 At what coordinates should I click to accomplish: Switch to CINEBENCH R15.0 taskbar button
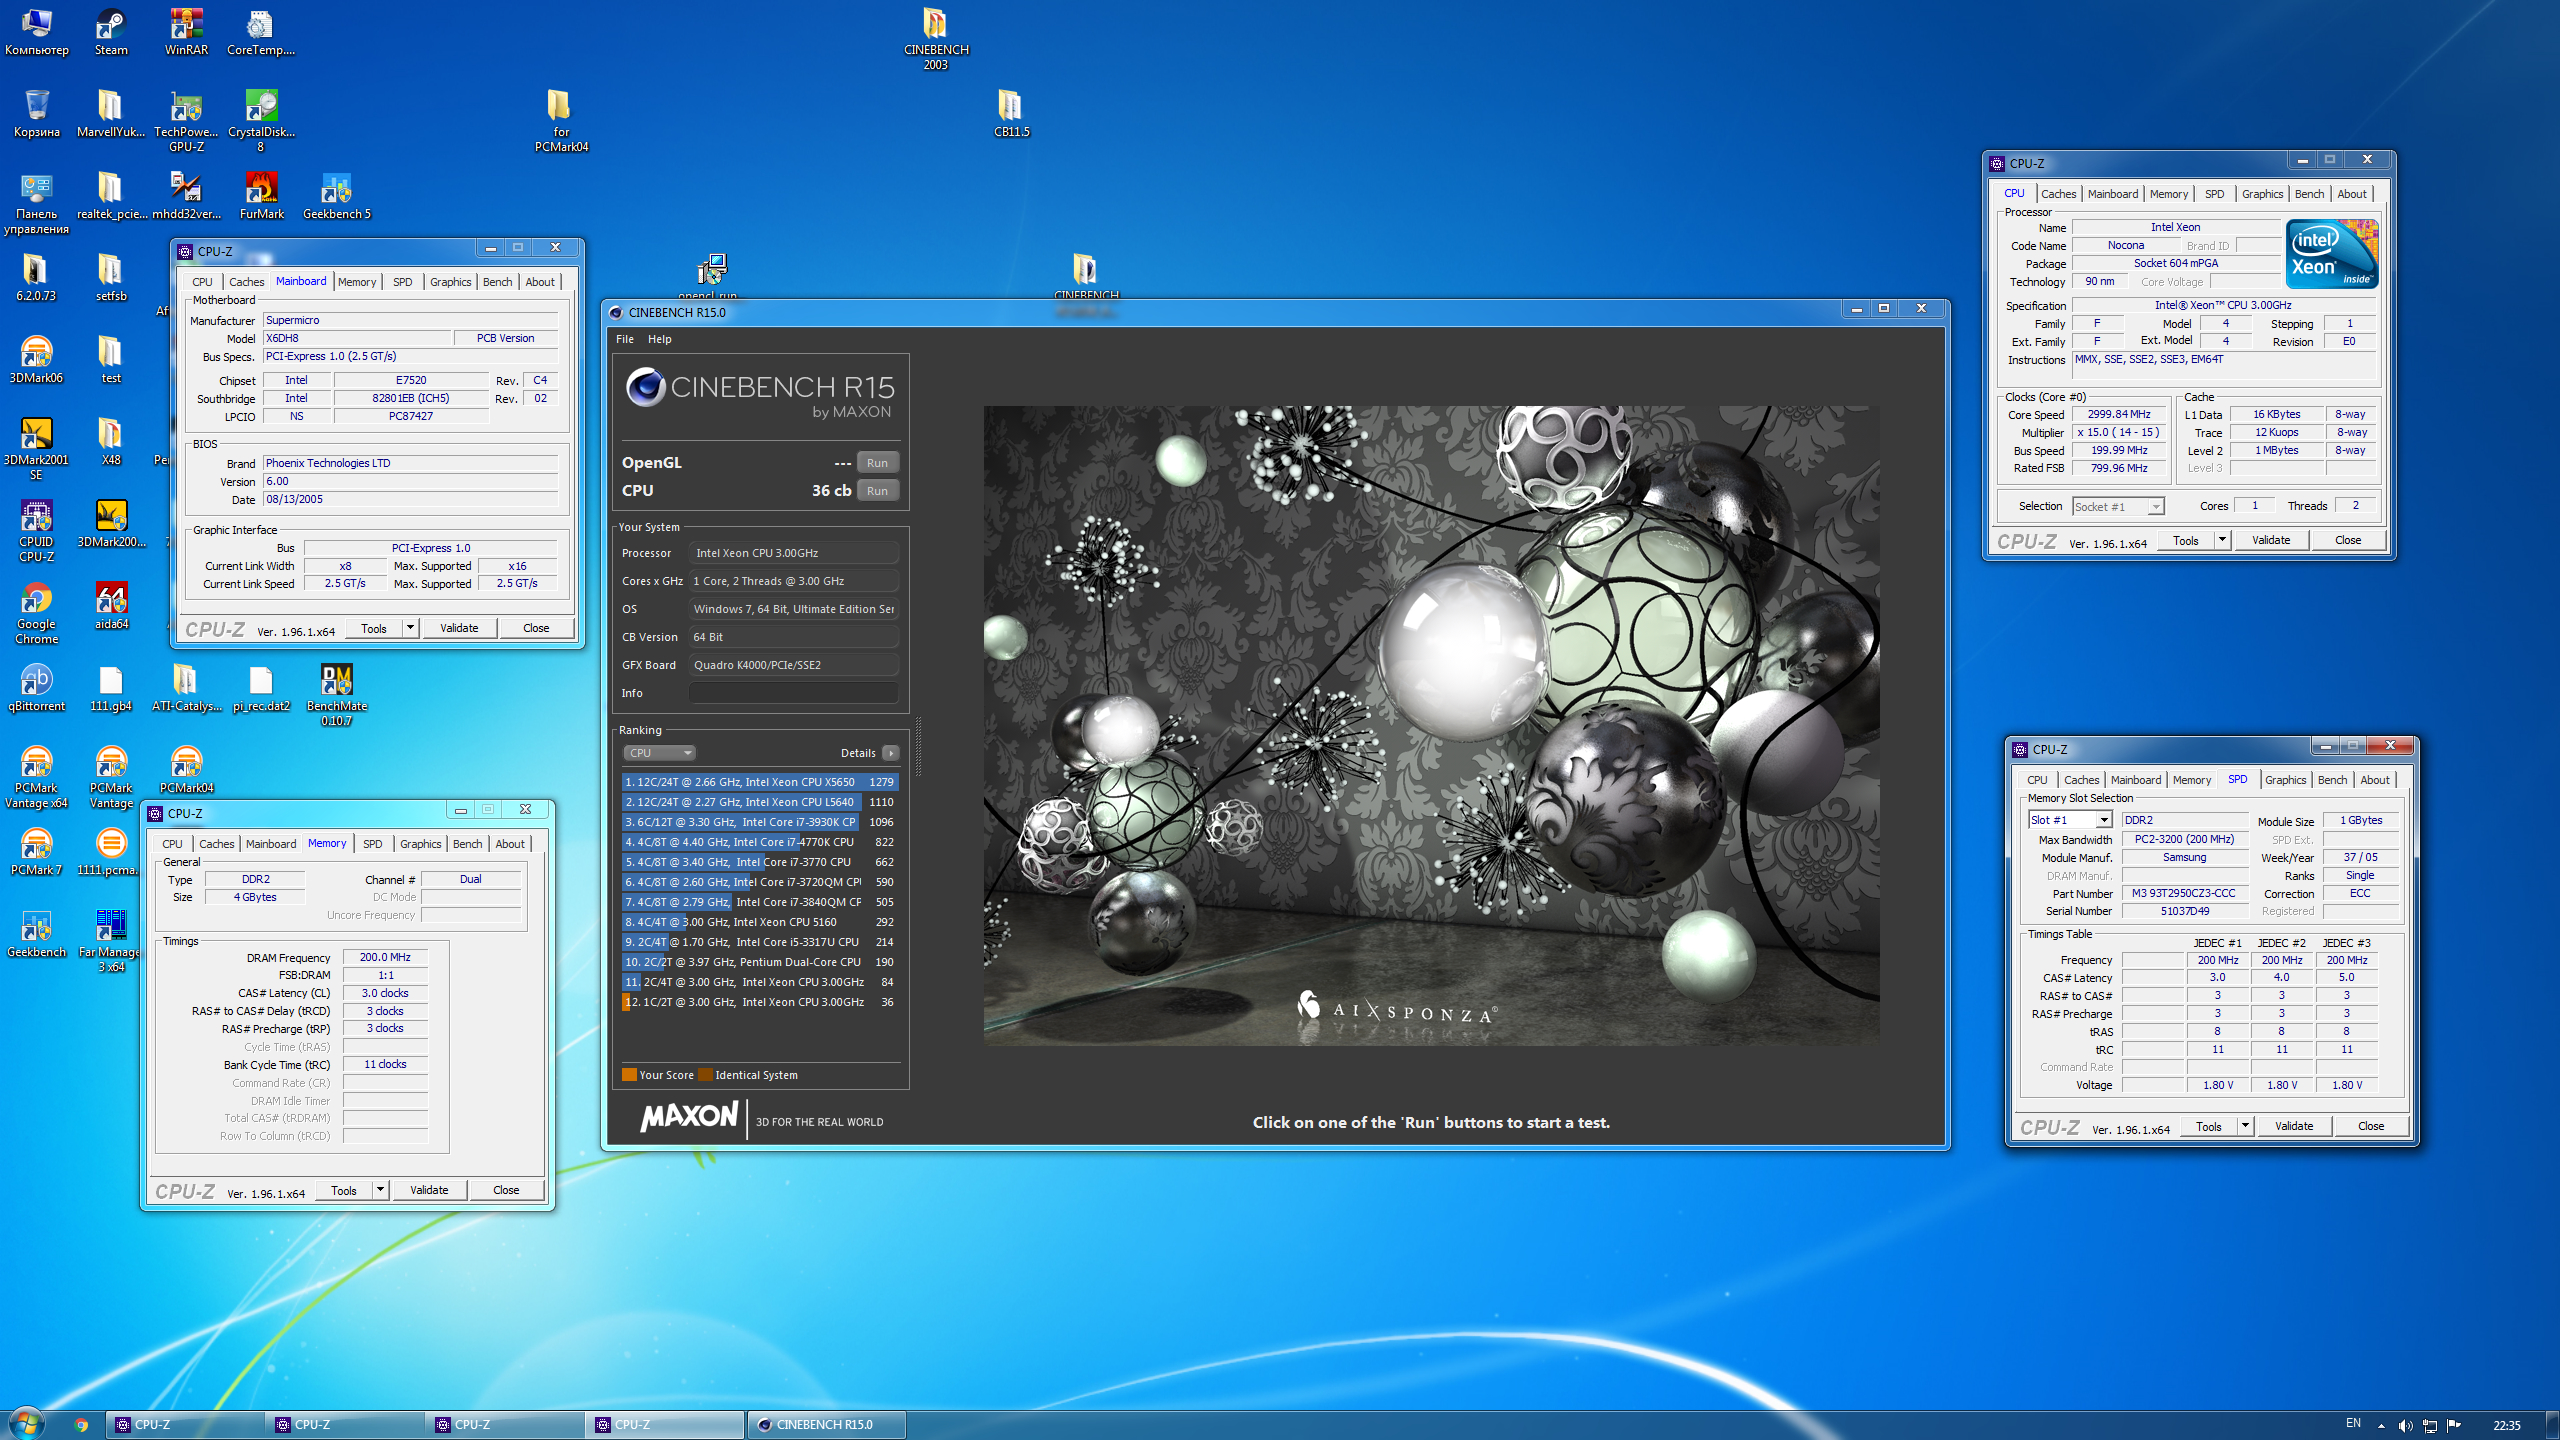tap(826, 1425)
